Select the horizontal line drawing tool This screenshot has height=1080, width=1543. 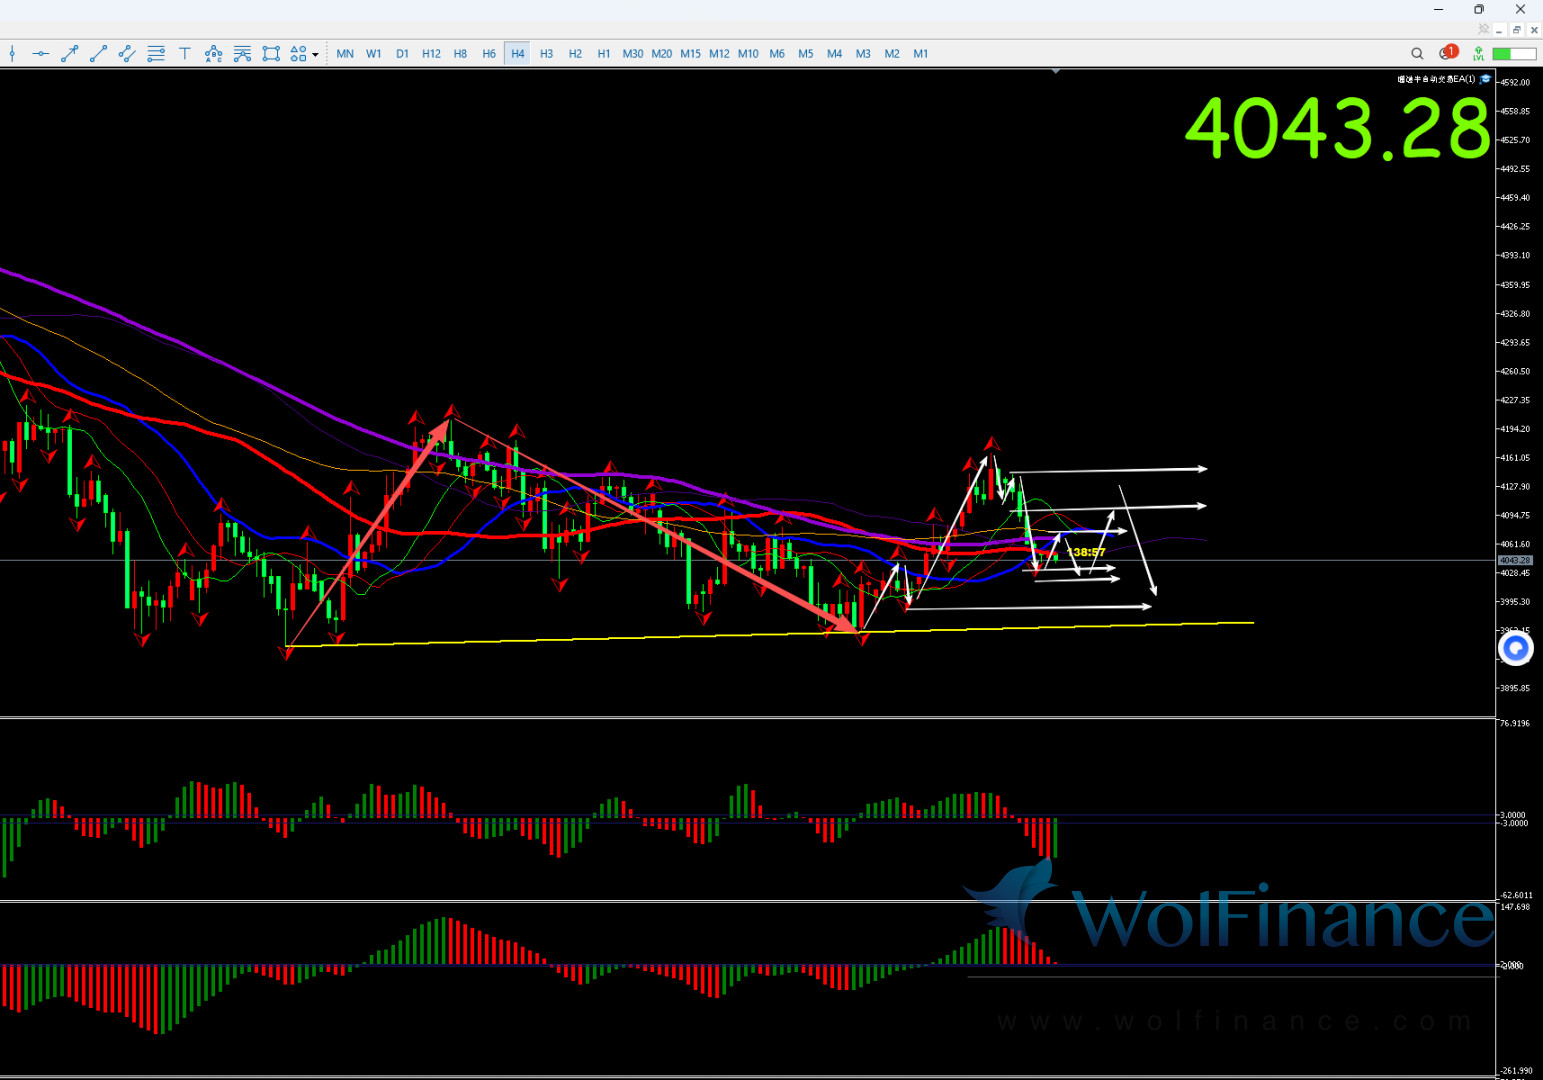[41, 54]
